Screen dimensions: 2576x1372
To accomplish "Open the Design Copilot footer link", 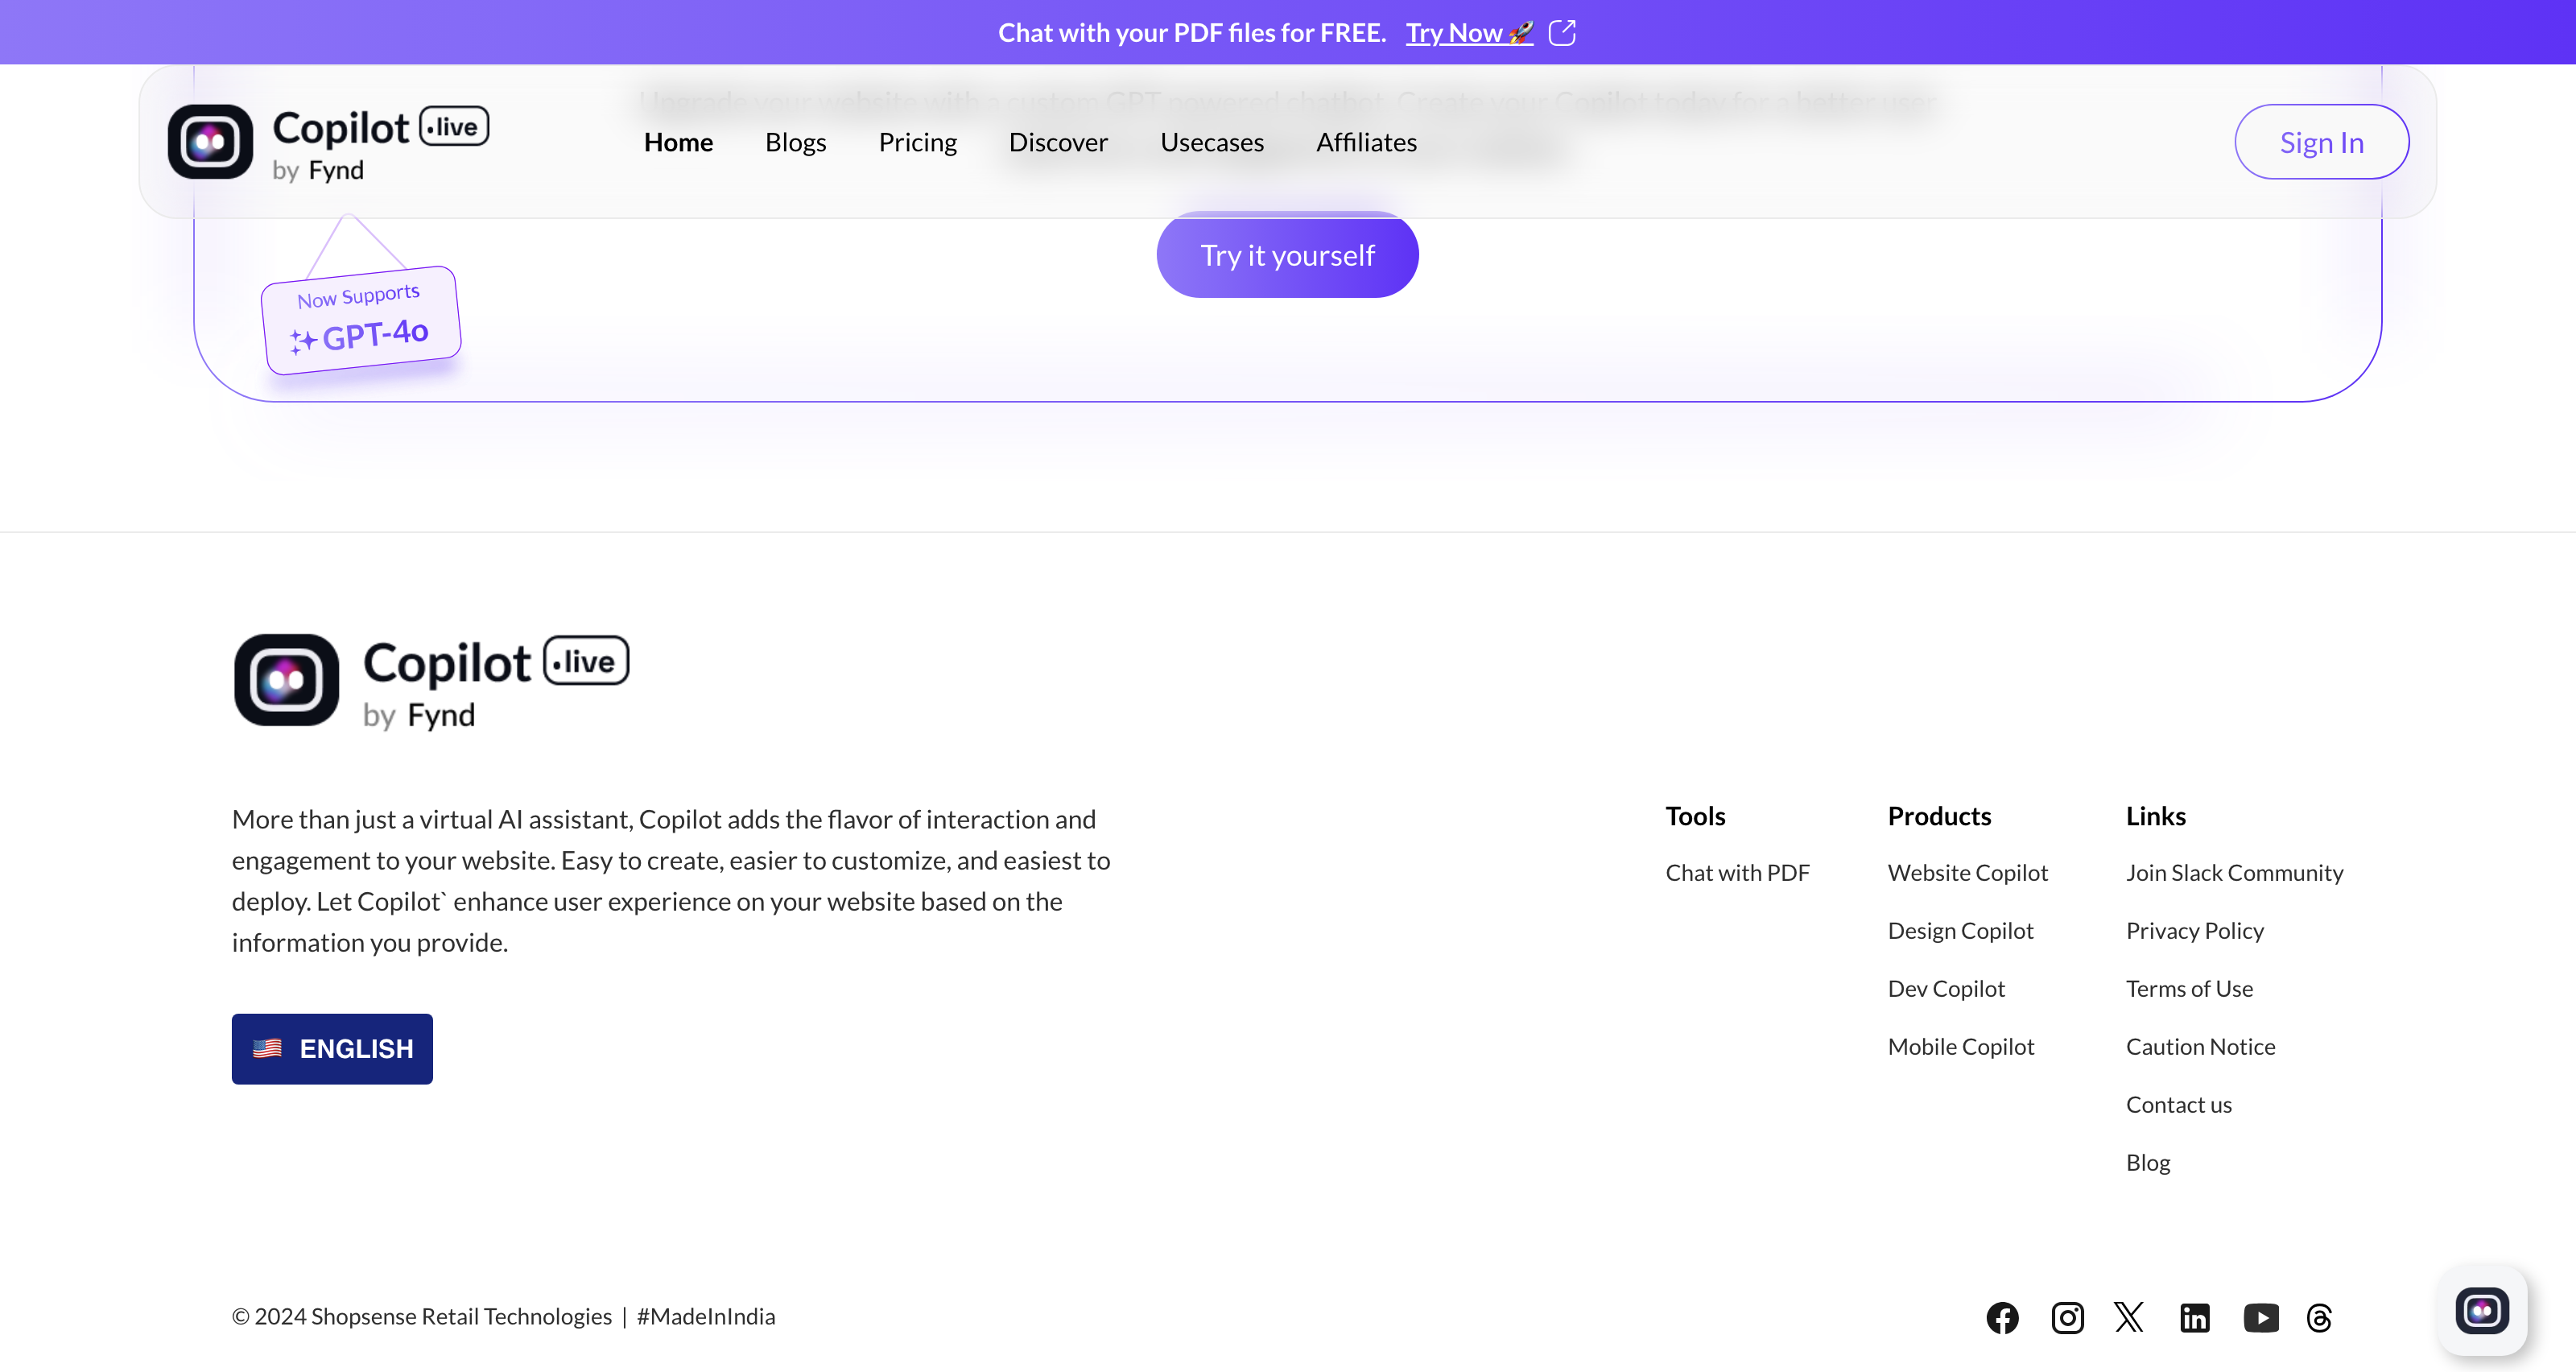I will tap(1961, 931).
